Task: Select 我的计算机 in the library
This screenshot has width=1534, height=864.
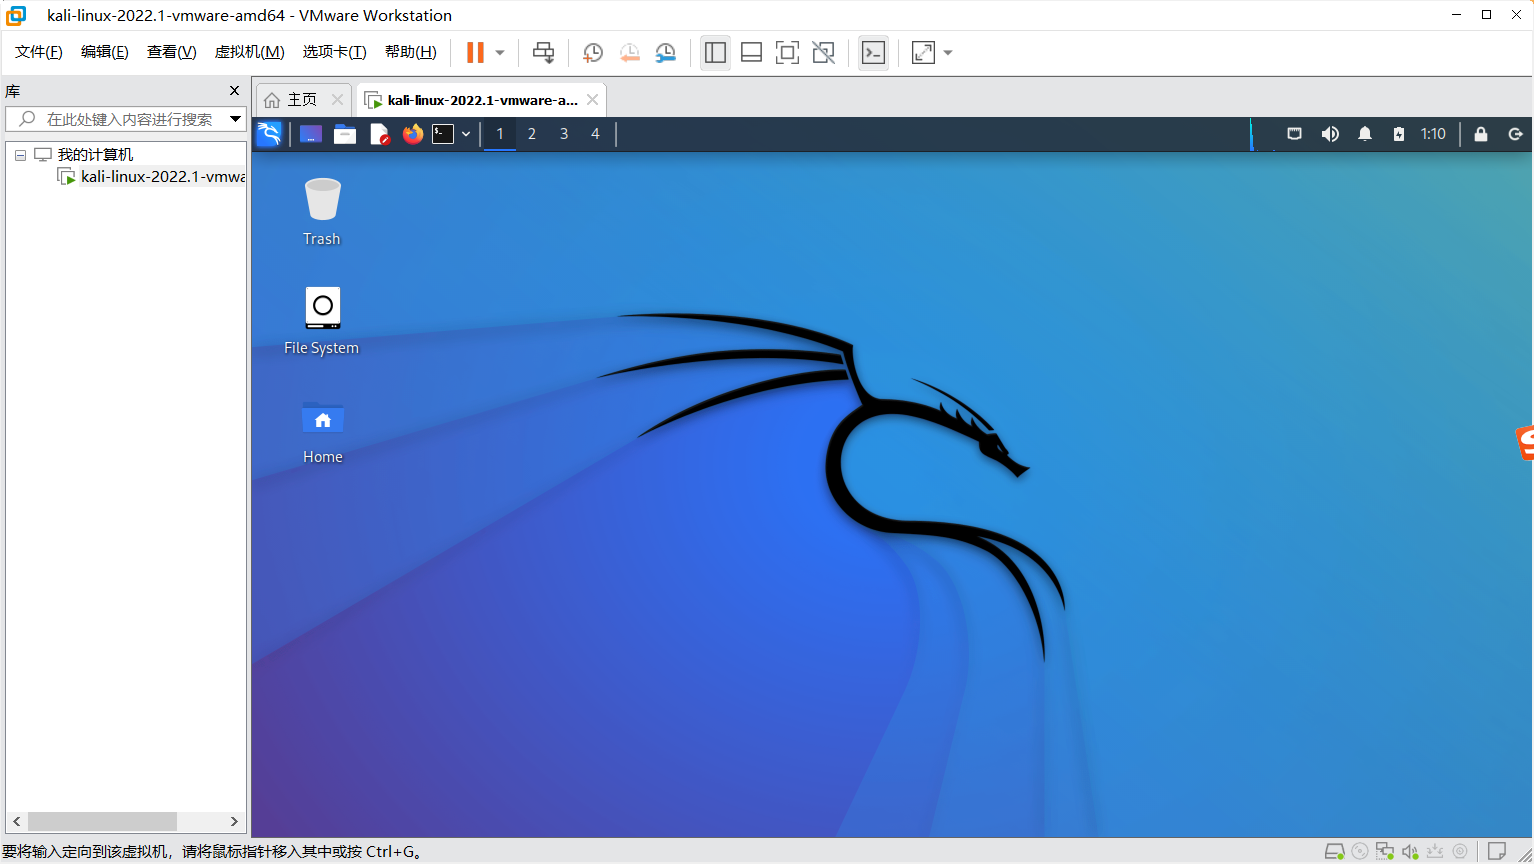Action: pos(95,155)
